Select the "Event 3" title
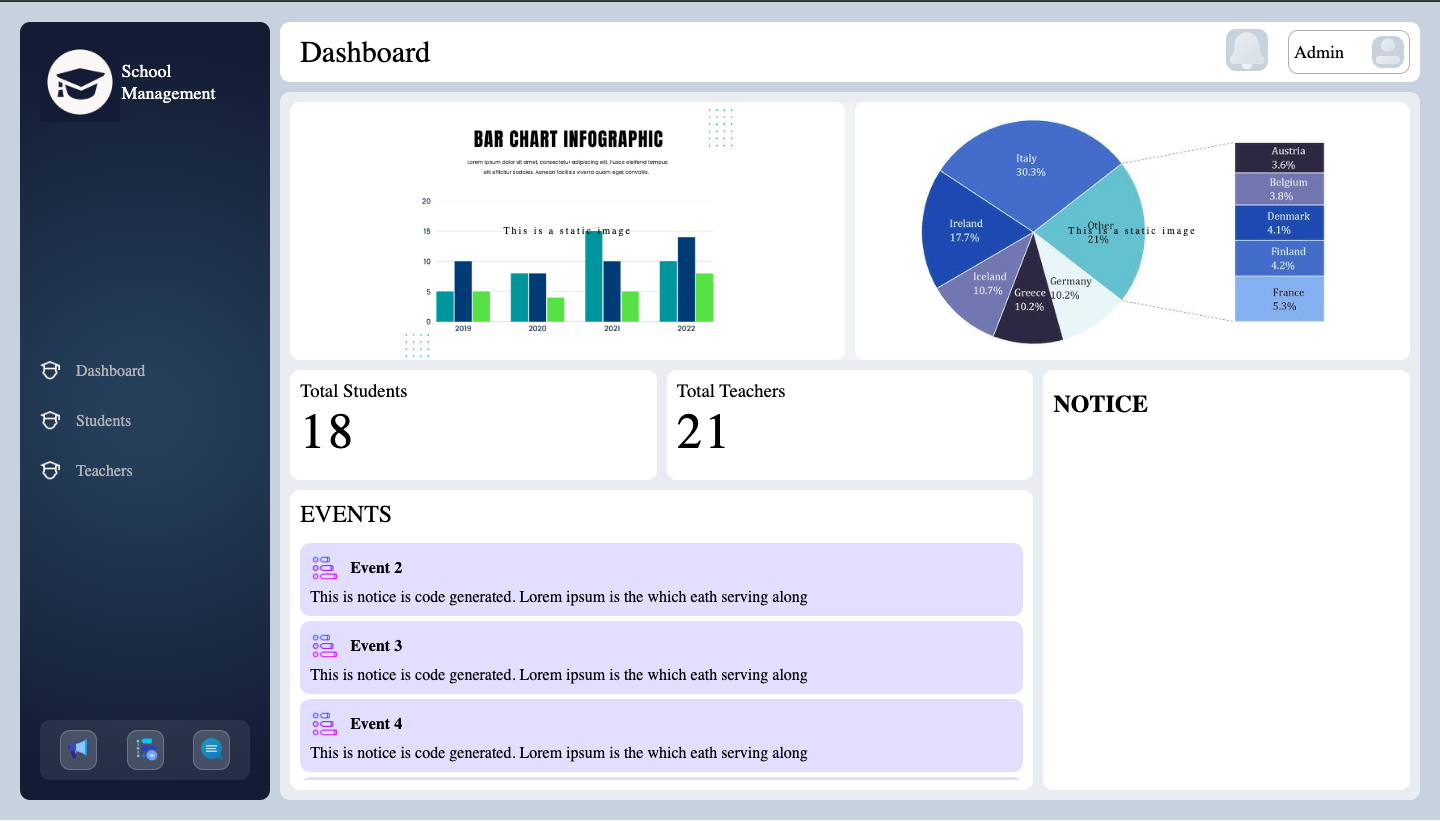 [376, 646]
